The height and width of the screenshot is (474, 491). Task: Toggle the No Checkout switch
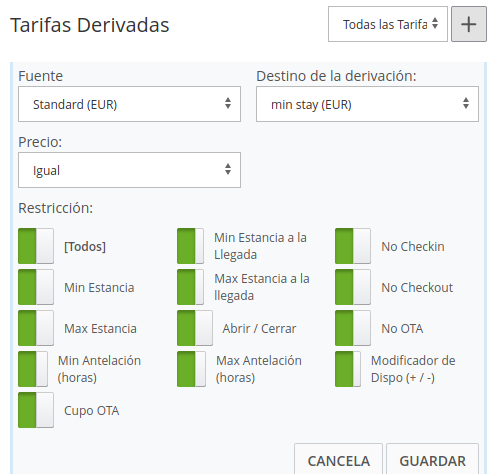tap(353, 287)
